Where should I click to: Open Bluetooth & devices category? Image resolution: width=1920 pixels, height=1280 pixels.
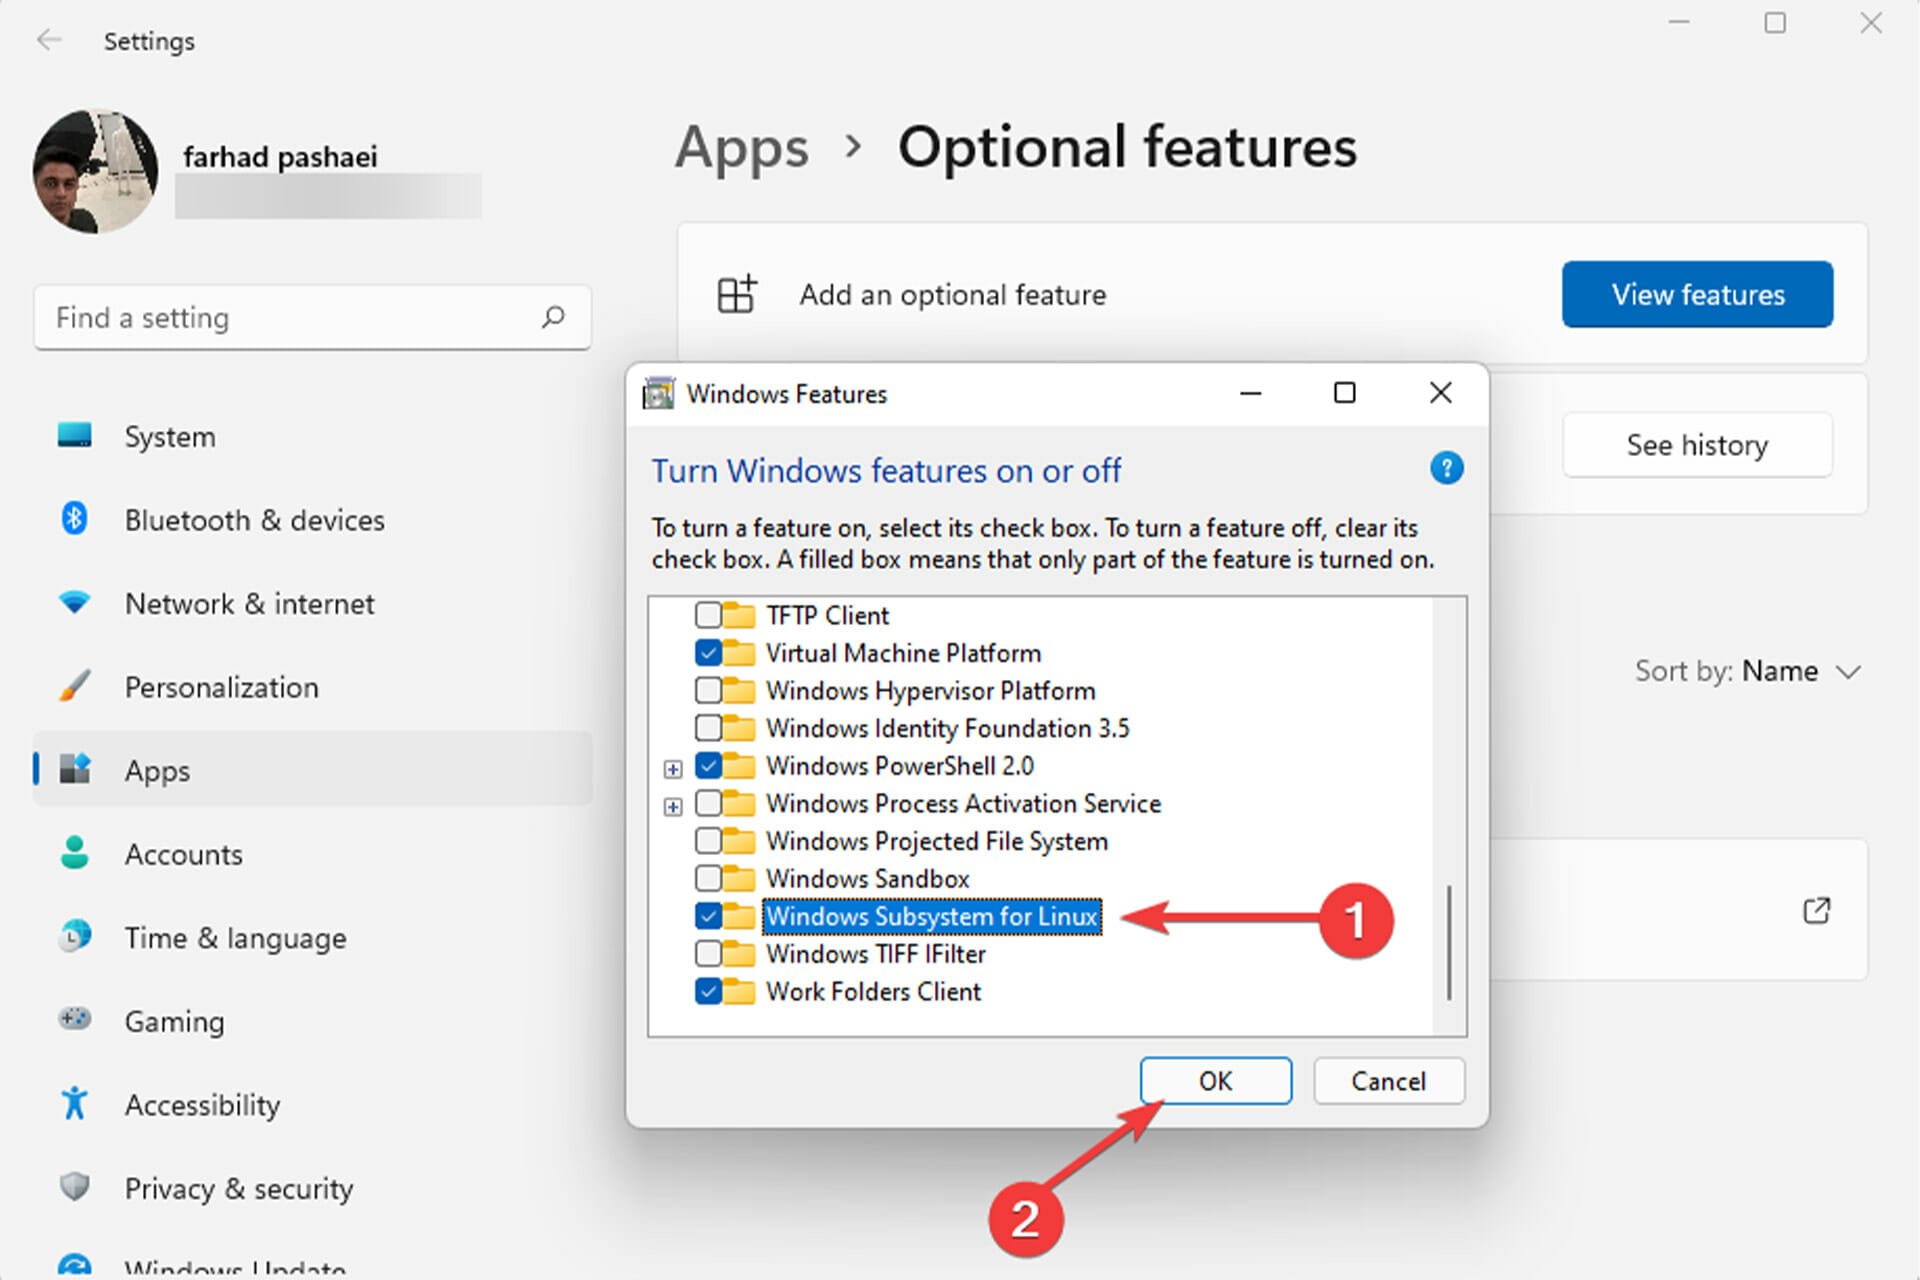pyautogui.click(x=312, y=519)
